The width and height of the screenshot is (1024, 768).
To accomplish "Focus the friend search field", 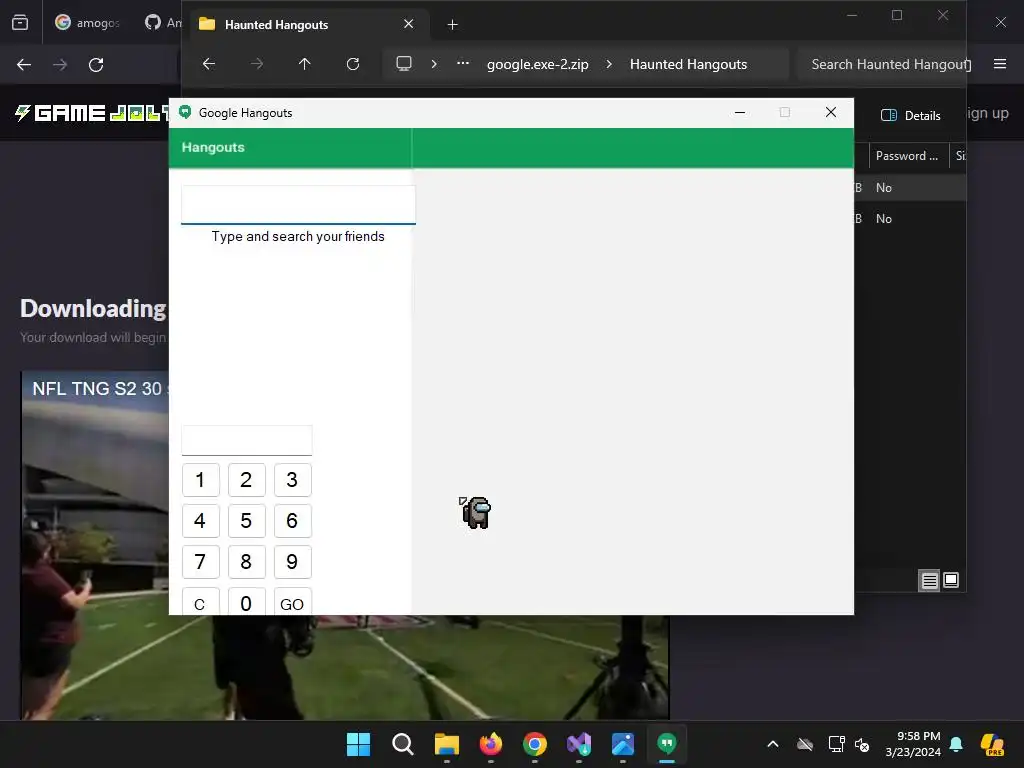I will pos(298,204).
